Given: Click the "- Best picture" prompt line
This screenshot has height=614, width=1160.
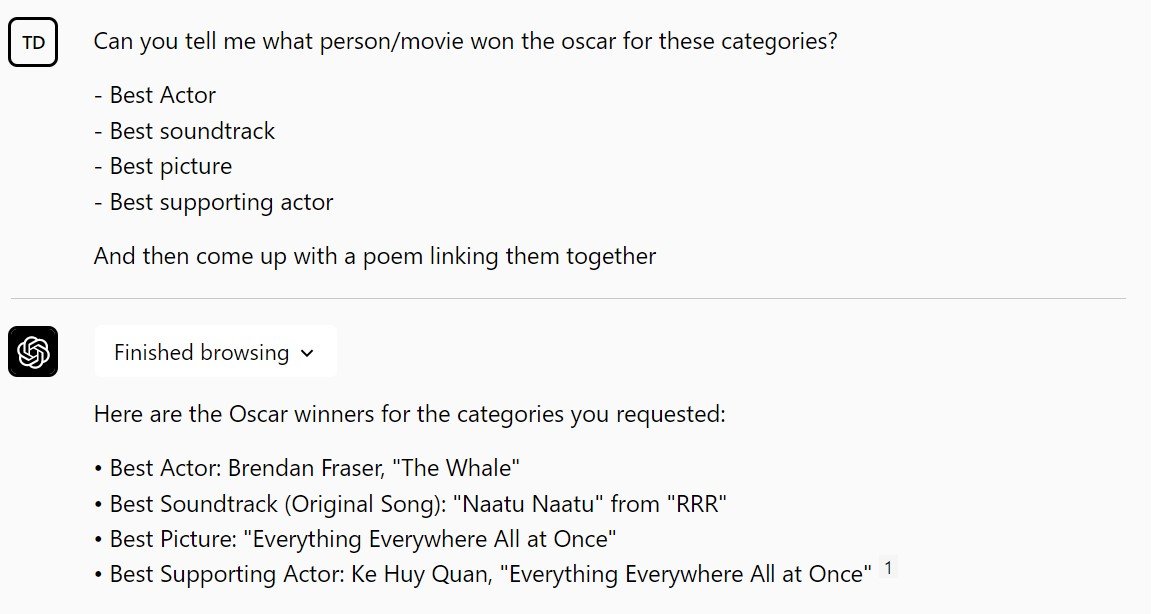Looking at the screenshot, I should (163, 166).
